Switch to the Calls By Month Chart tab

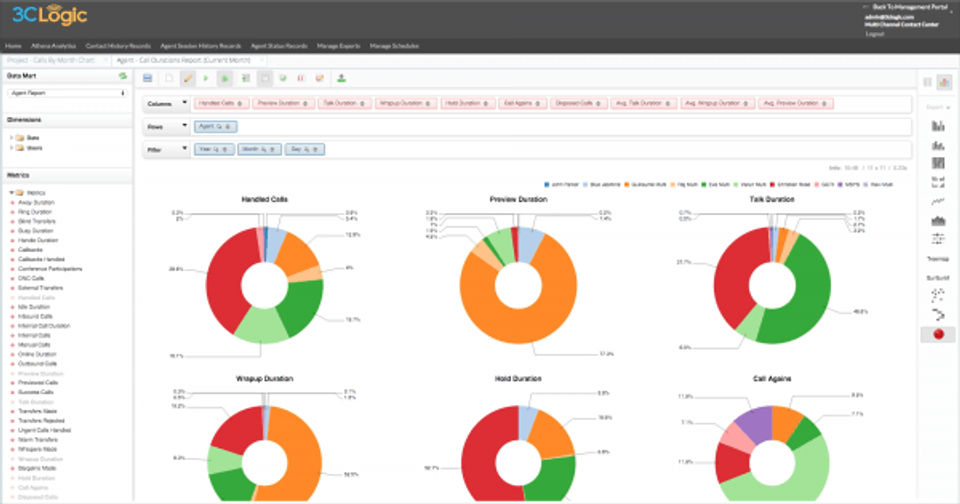tap(51, 60)
